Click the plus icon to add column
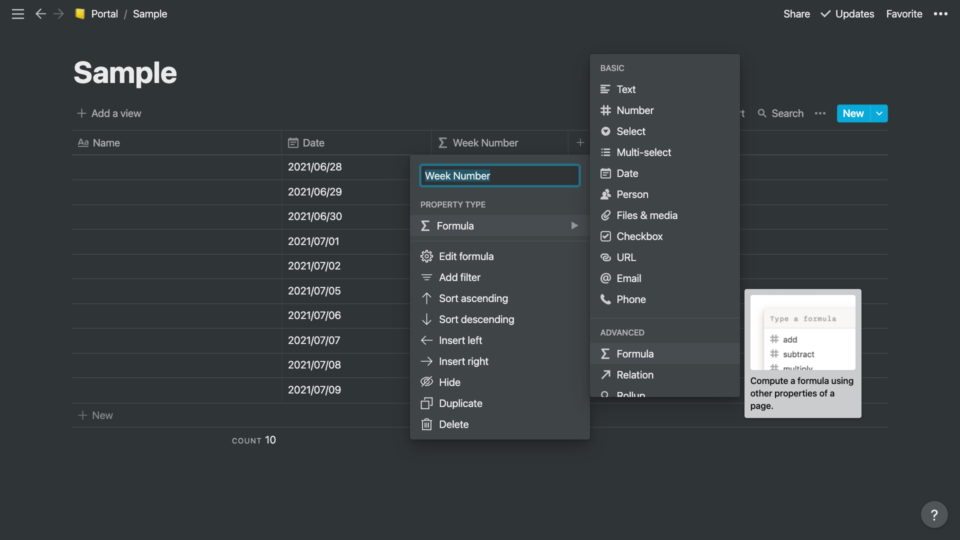 pos(580,143)
